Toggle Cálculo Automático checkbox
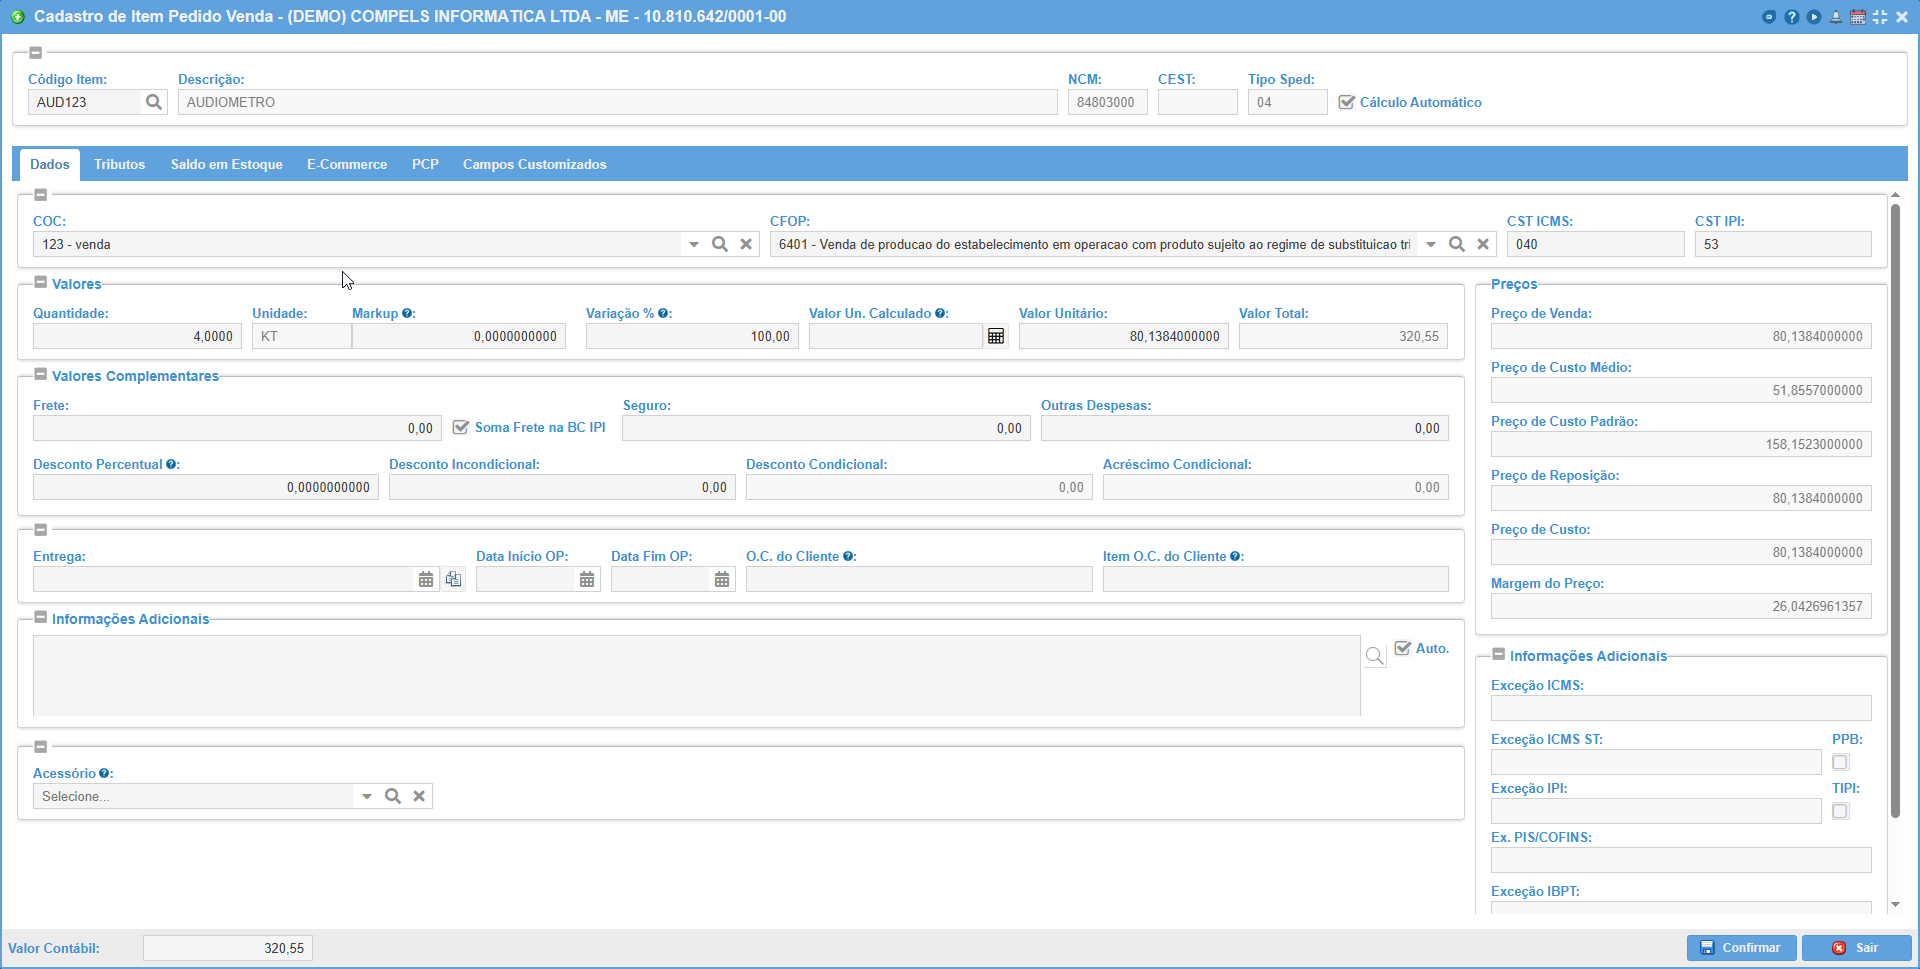Image resolution: width=1920 pixels, height=969 pixels. click(1347, 102)
